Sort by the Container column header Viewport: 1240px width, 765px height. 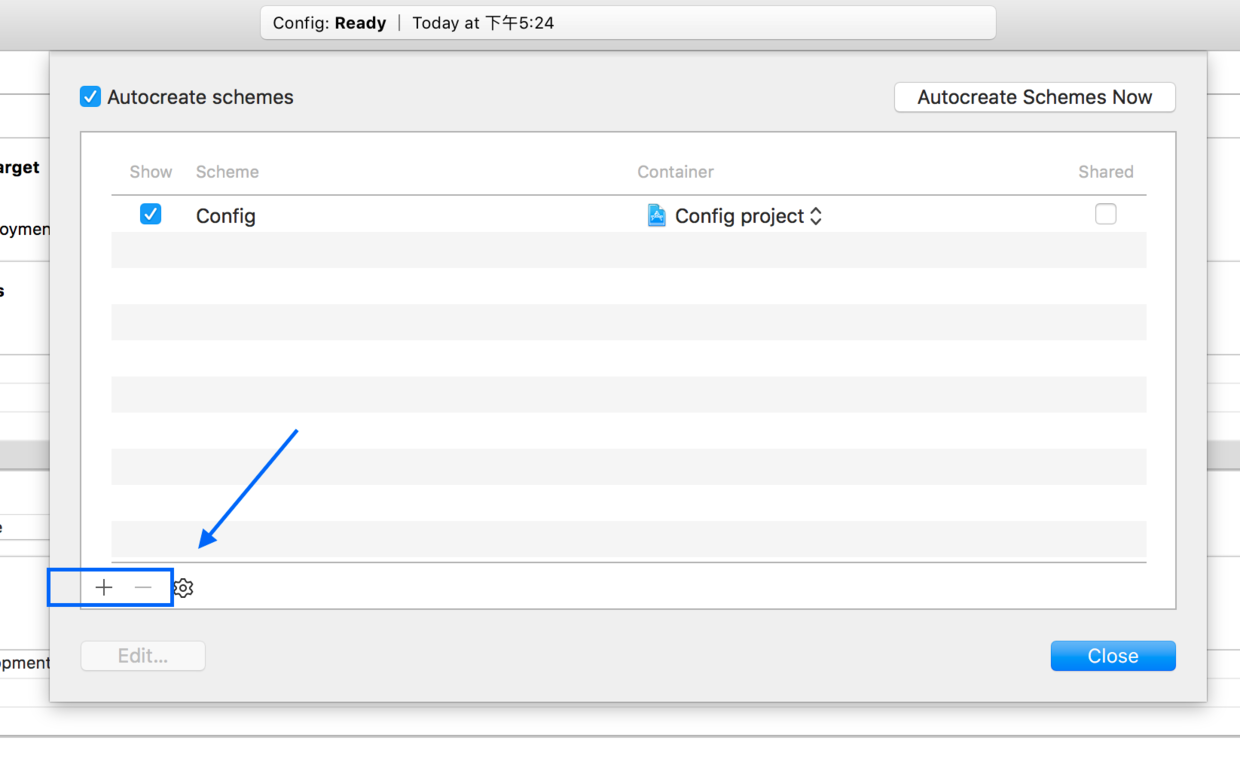676,172
